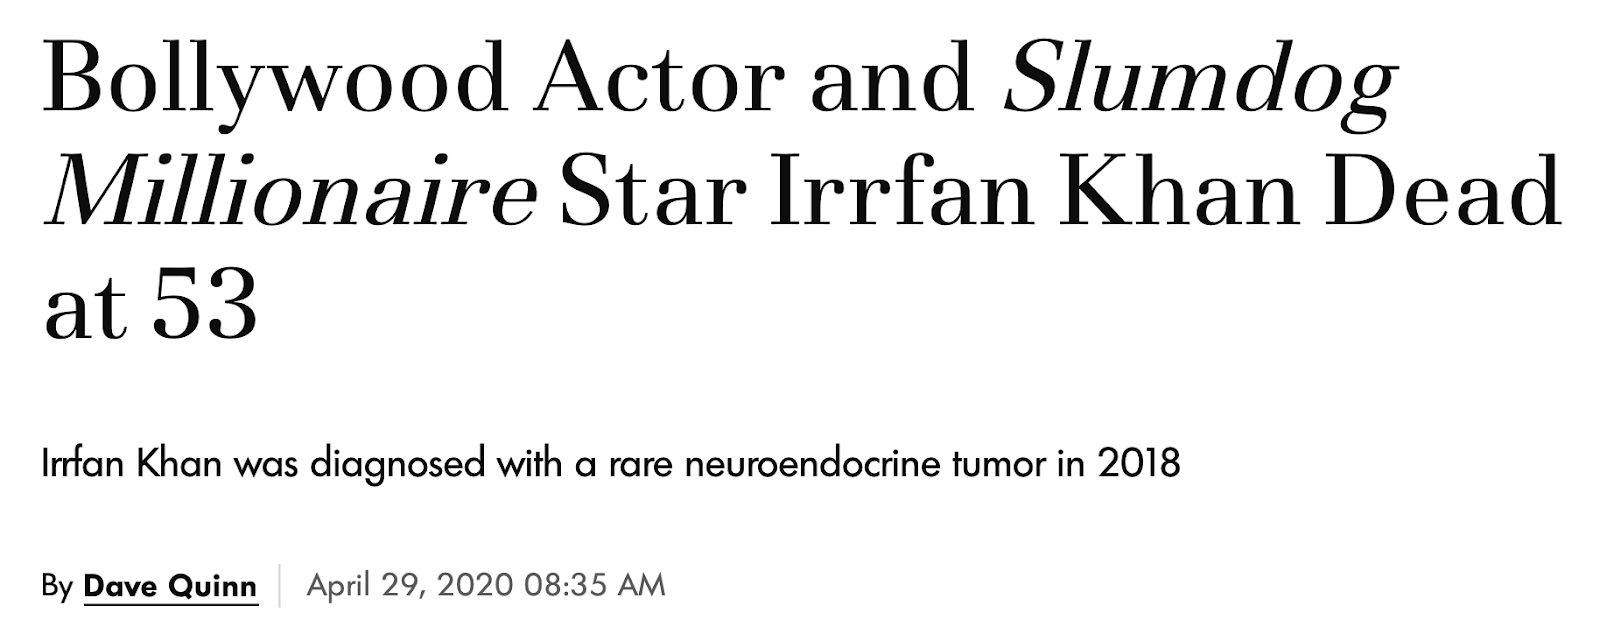Click the italic word 'Slumdog' in the headline

click(1198, 78)
